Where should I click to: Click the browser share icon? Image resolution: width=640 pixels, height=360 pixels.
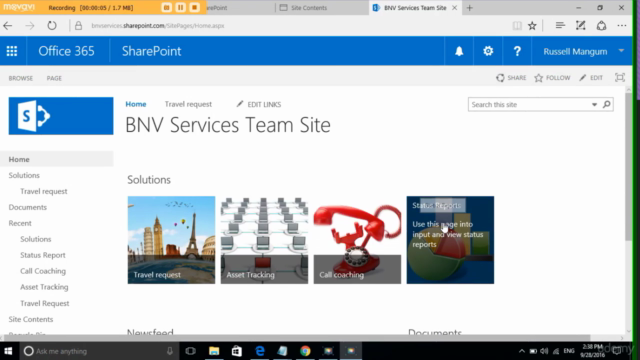[601, 26]
